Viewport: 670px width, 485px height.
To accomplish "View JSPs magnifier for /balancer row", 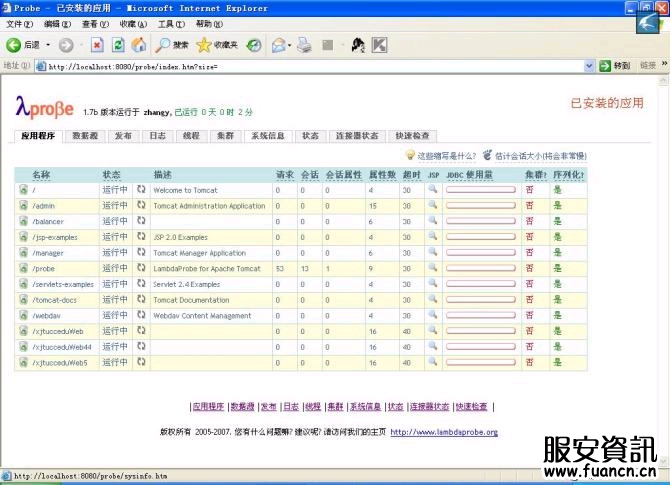I will point(433,220).
